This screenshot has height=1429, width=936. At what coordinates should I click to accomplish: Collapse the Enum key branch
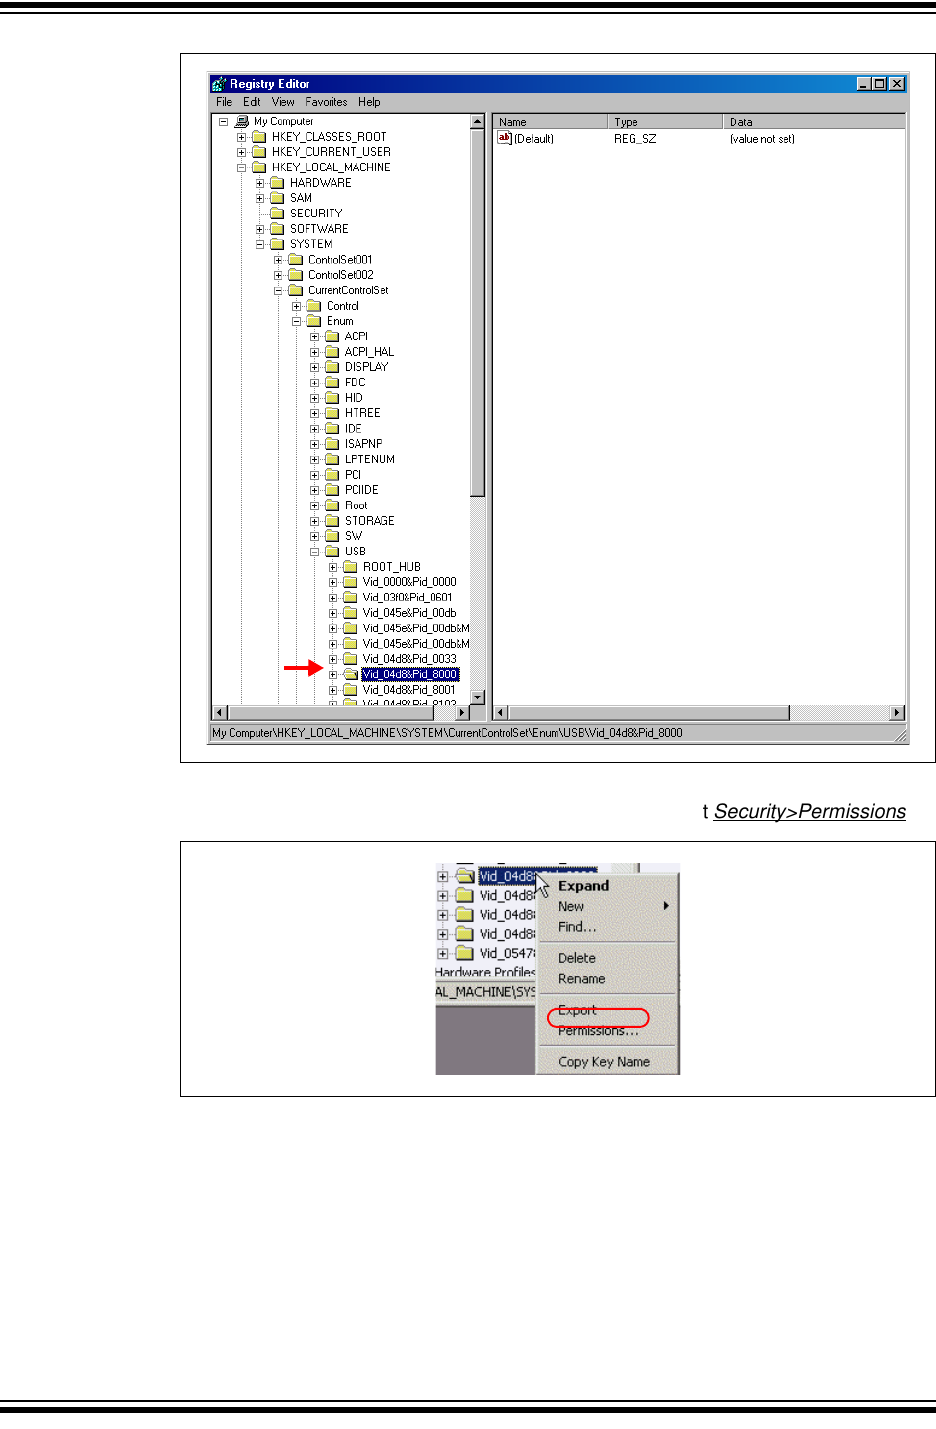297,322
